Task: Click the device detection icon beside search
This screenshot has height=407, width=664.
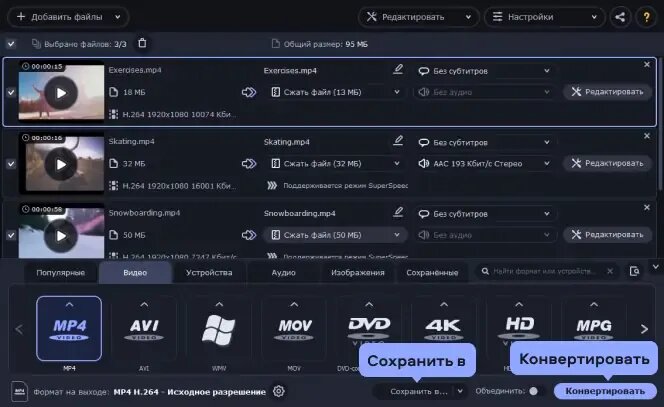Action: click(634, 271)
